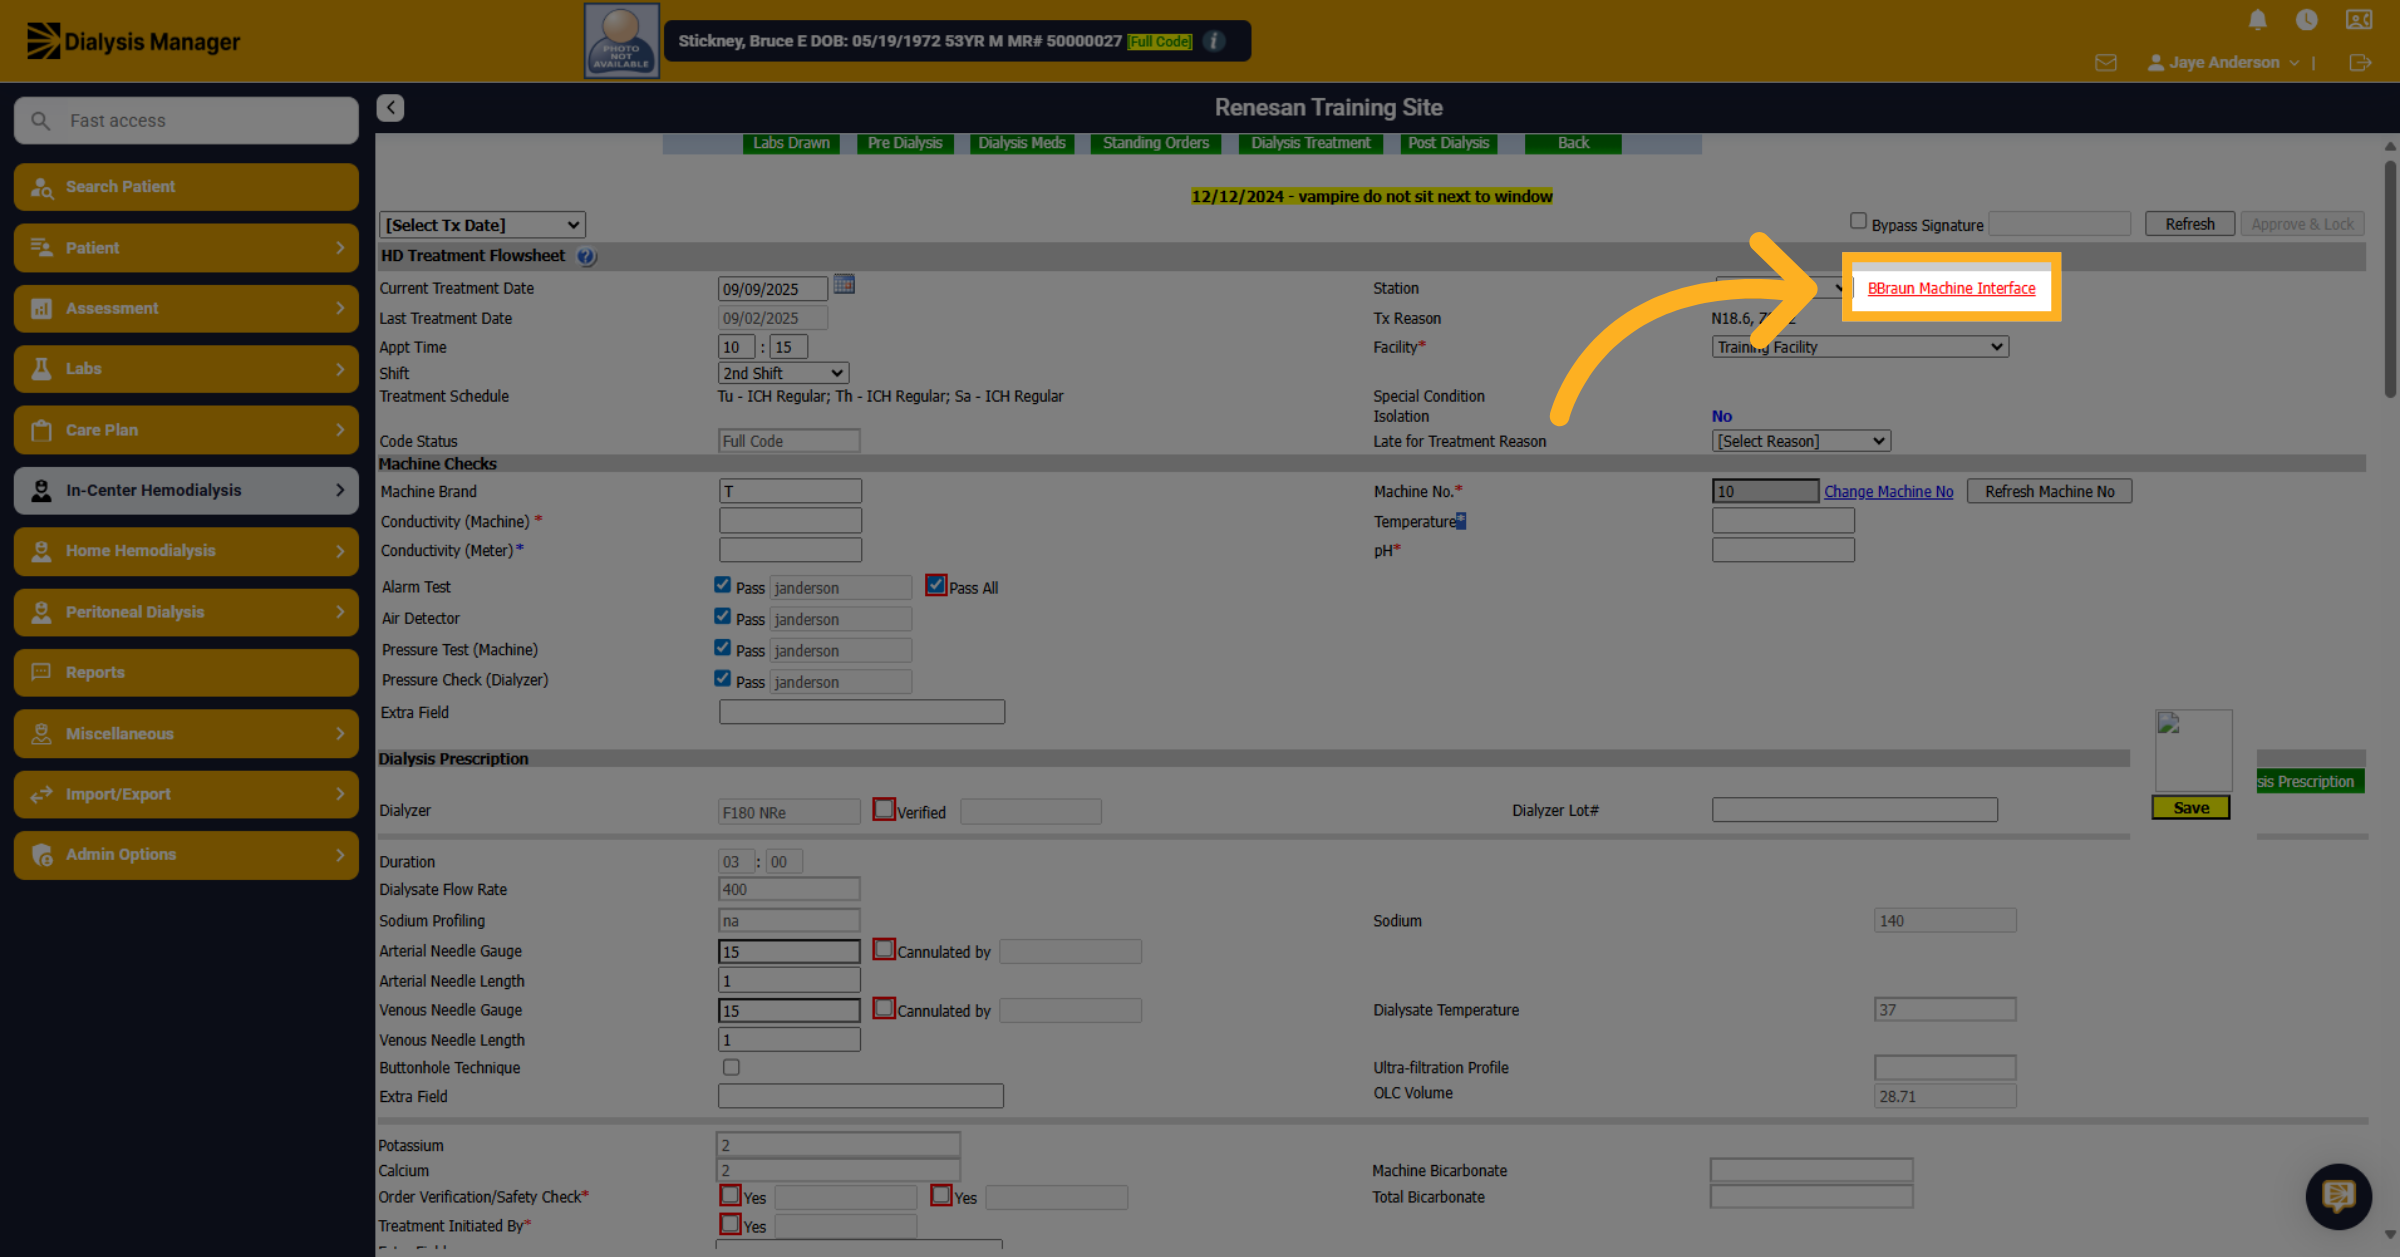Check the Buttonhole Technique checkbox
The width and height of the screenshot is (2400, 1257).
[x=731, y=1068]
